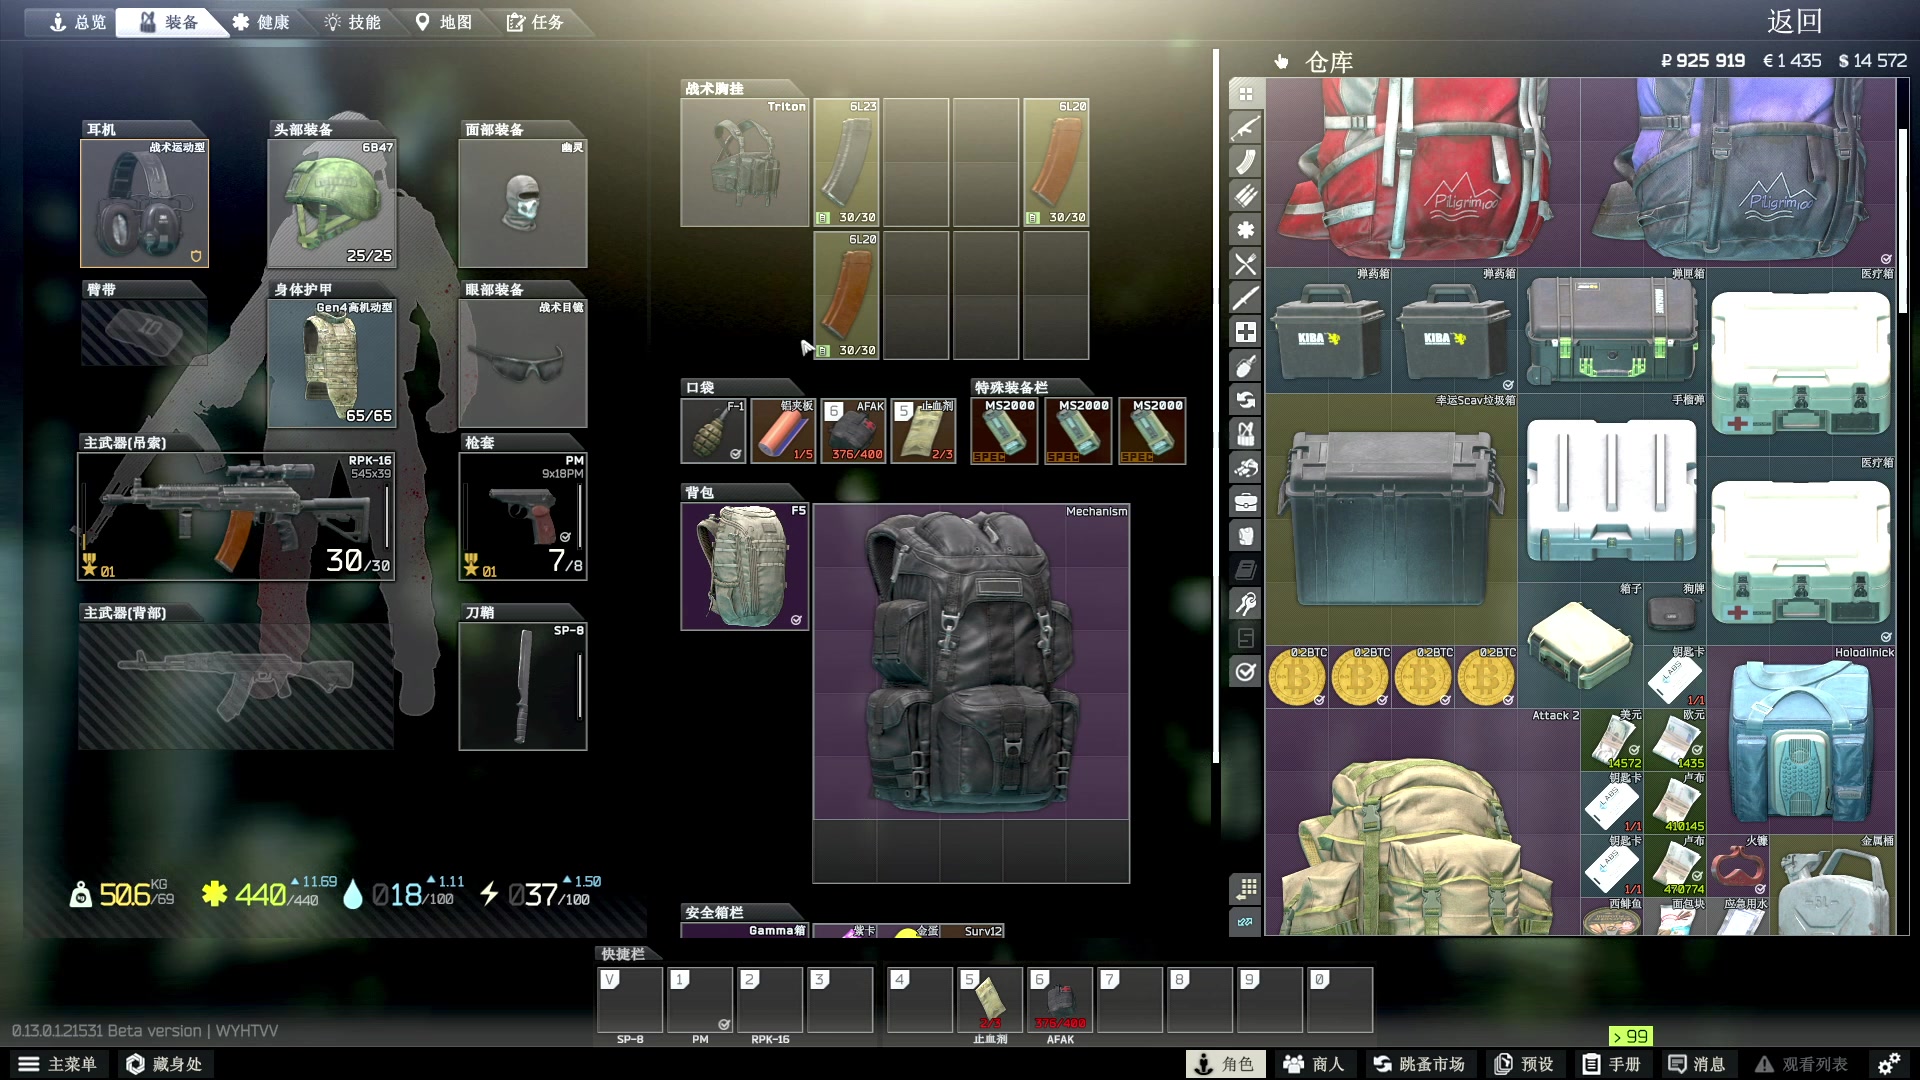
Task: Open the 商人 traders screen
Action: pyautogui.click(x=1314, y=1064)
